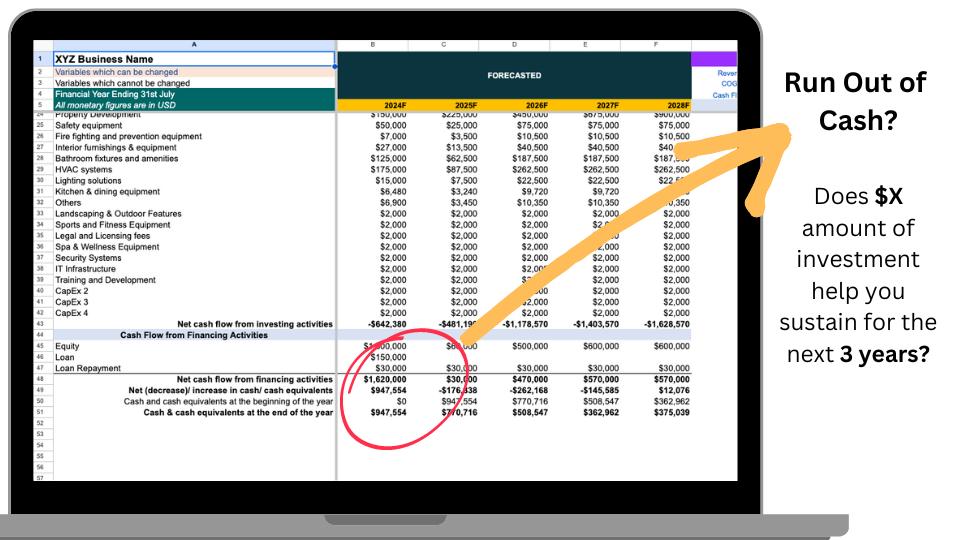960x540 pixels.
Task: Click the FORECASTED merged header
Action: pos(514,75)
